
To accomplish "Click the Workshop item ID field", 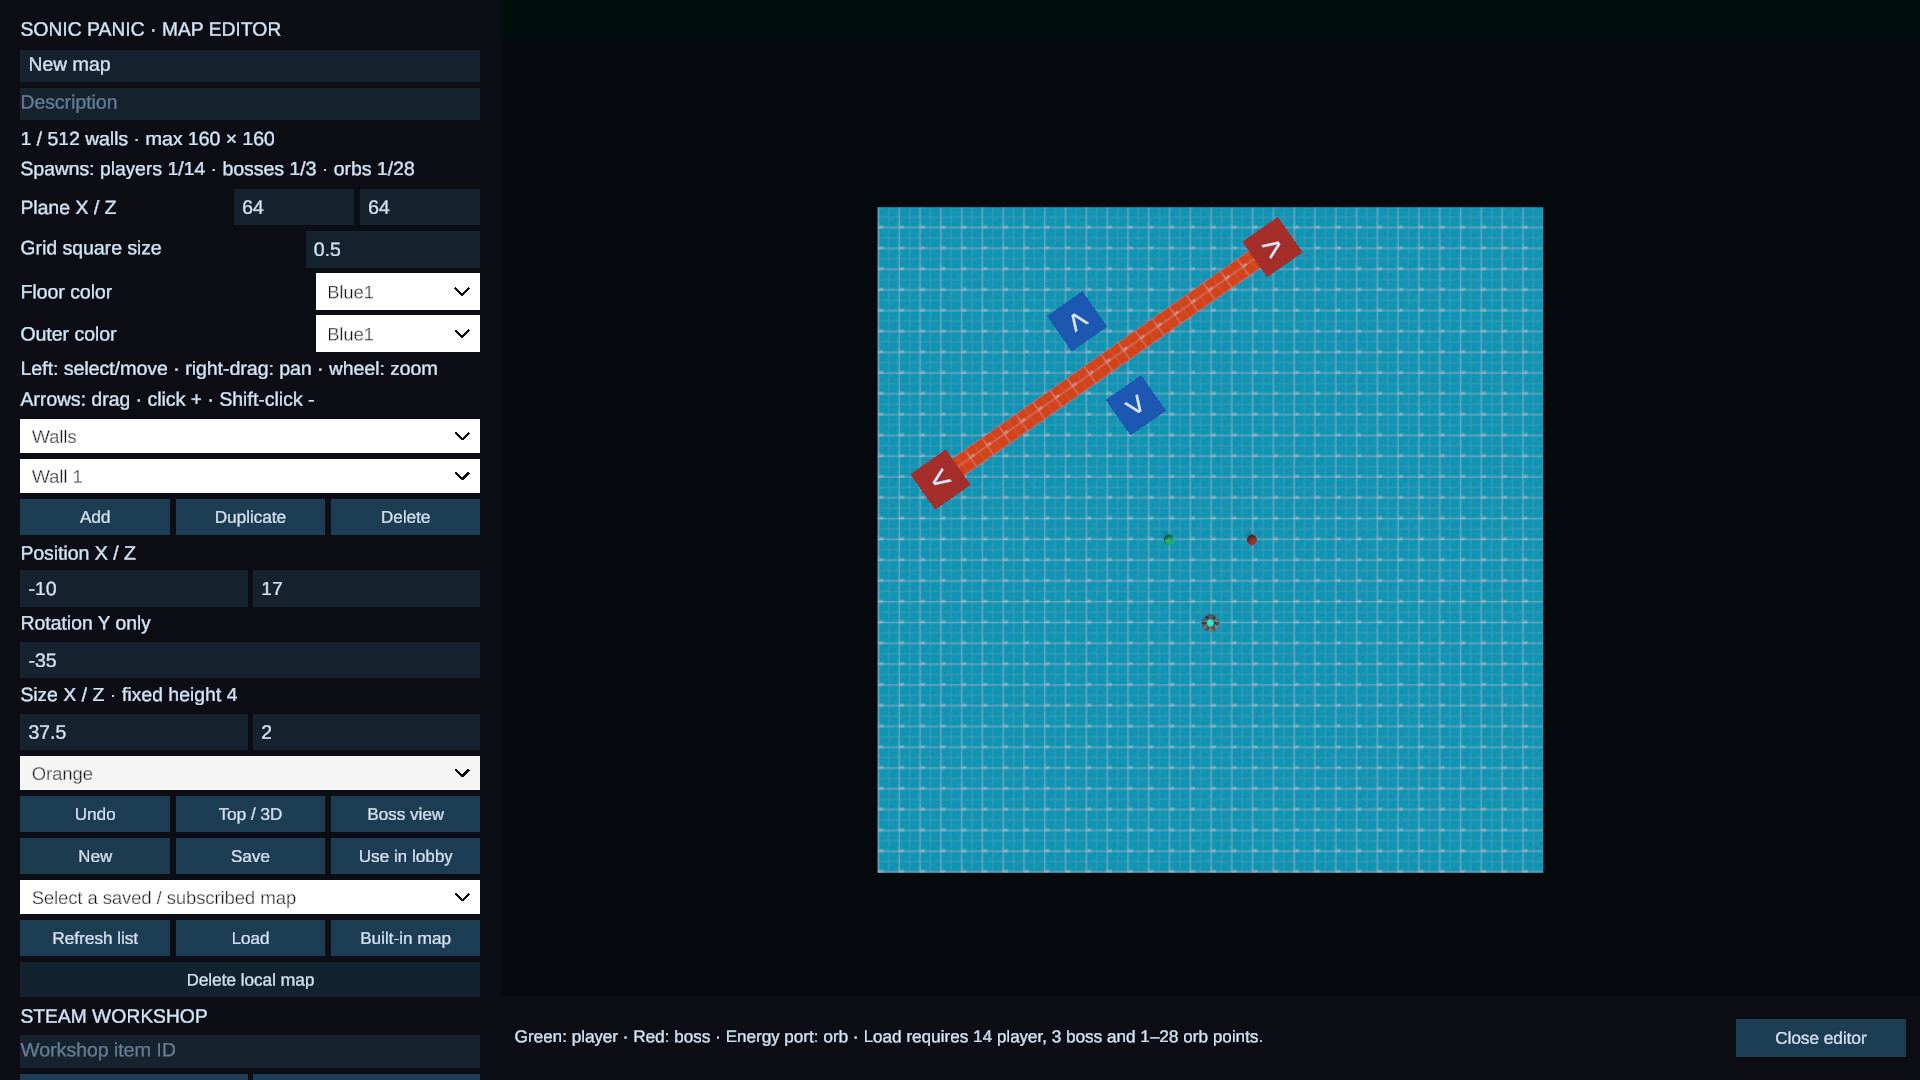I will click(250, 1051).
